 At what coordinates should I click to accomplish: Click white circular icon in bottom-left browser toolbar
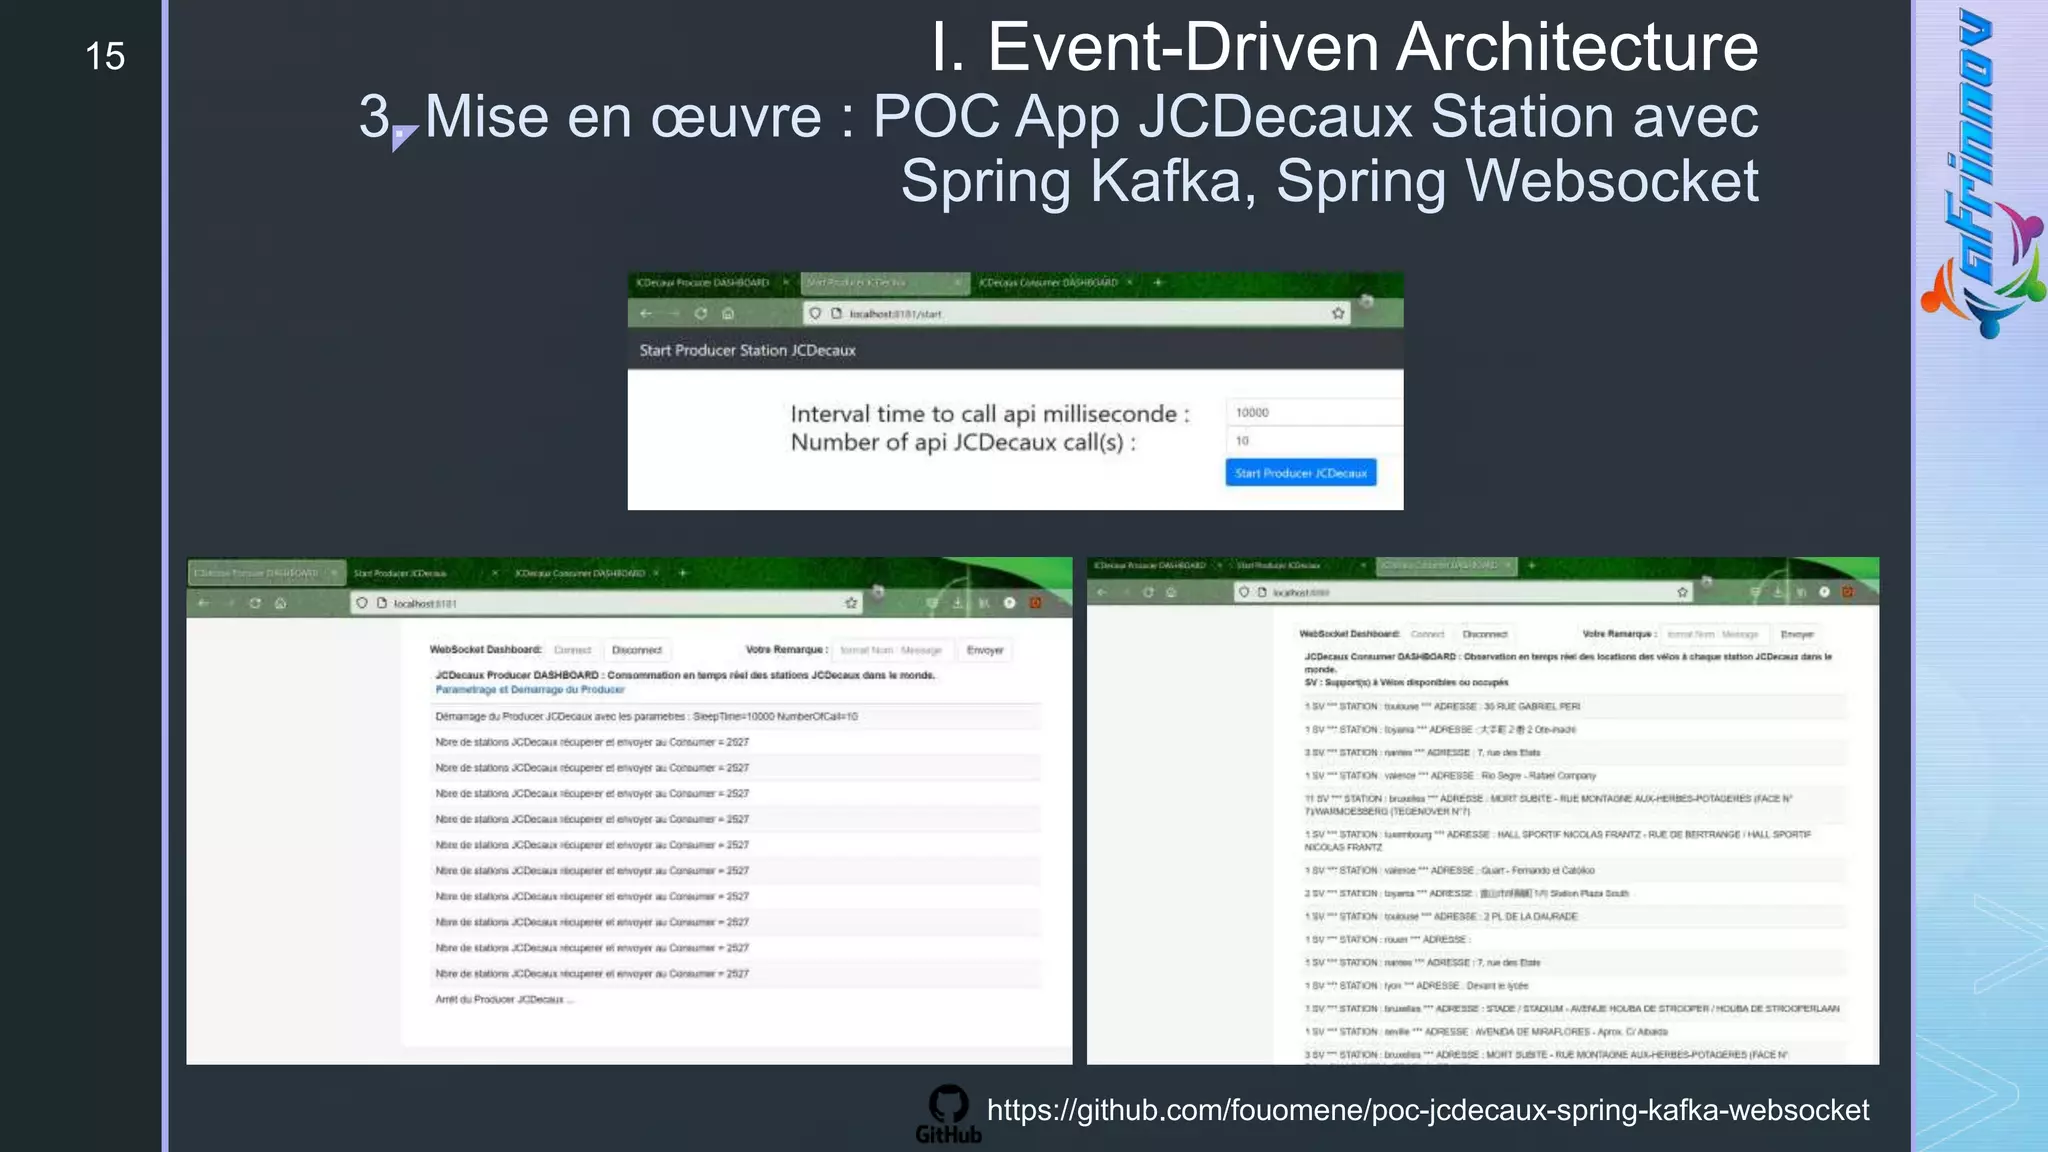[1010, 603]
